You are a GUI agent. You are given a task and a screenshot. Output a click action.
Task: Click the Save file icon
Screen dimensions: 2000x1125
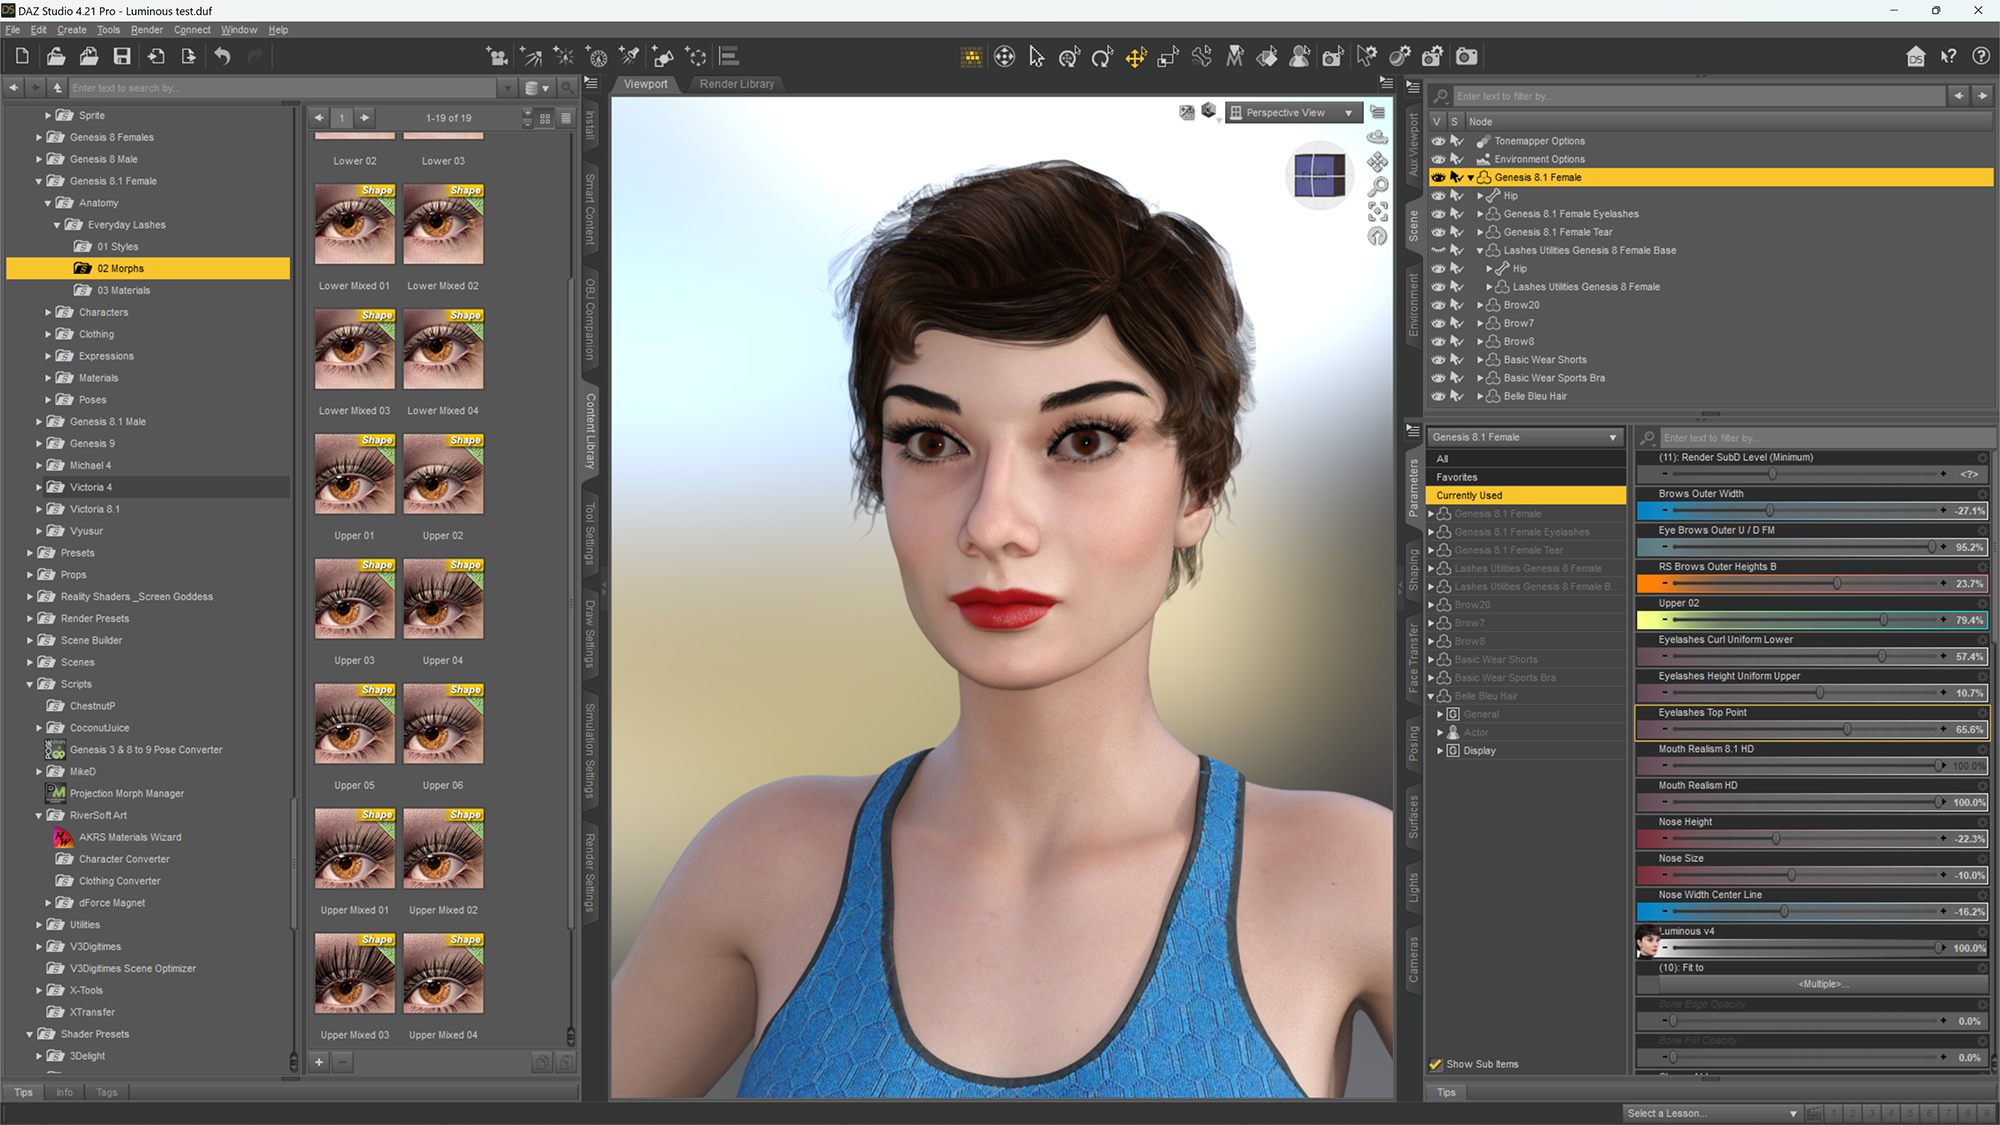[x=122, y=57]
